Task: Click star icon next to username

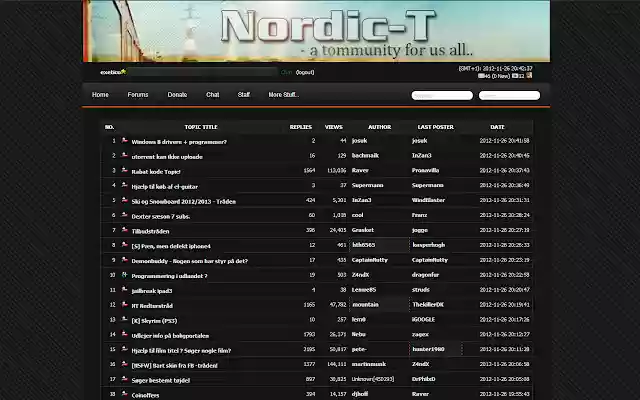Action: tap(124, 71)
